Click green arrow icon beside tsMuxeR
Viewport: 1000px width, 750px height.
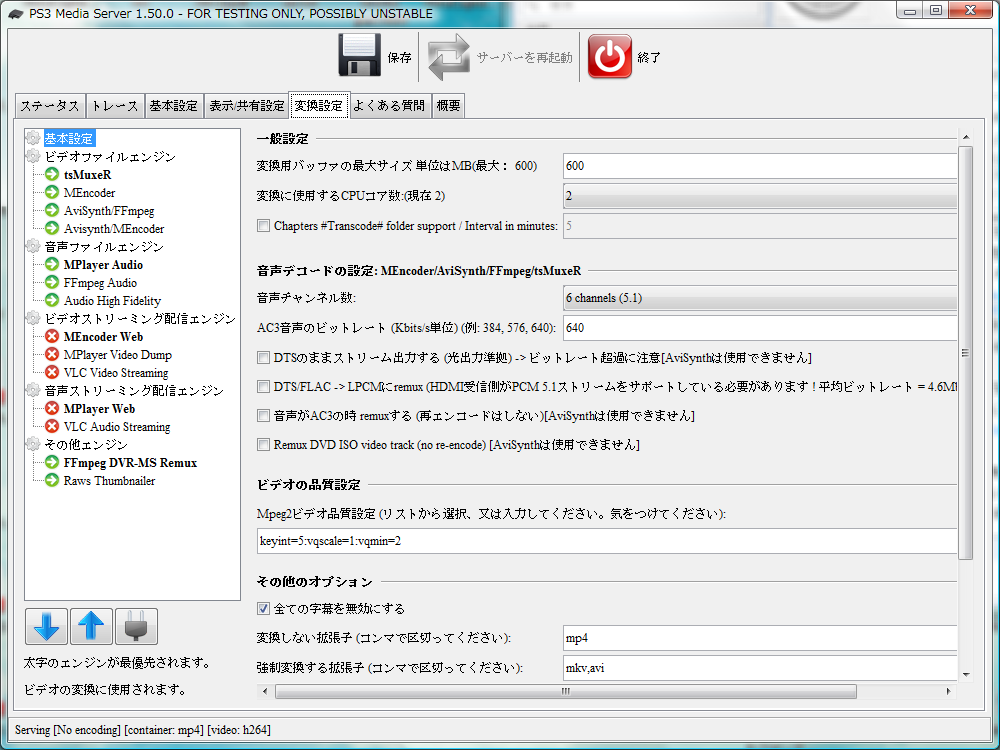point(52,174)
